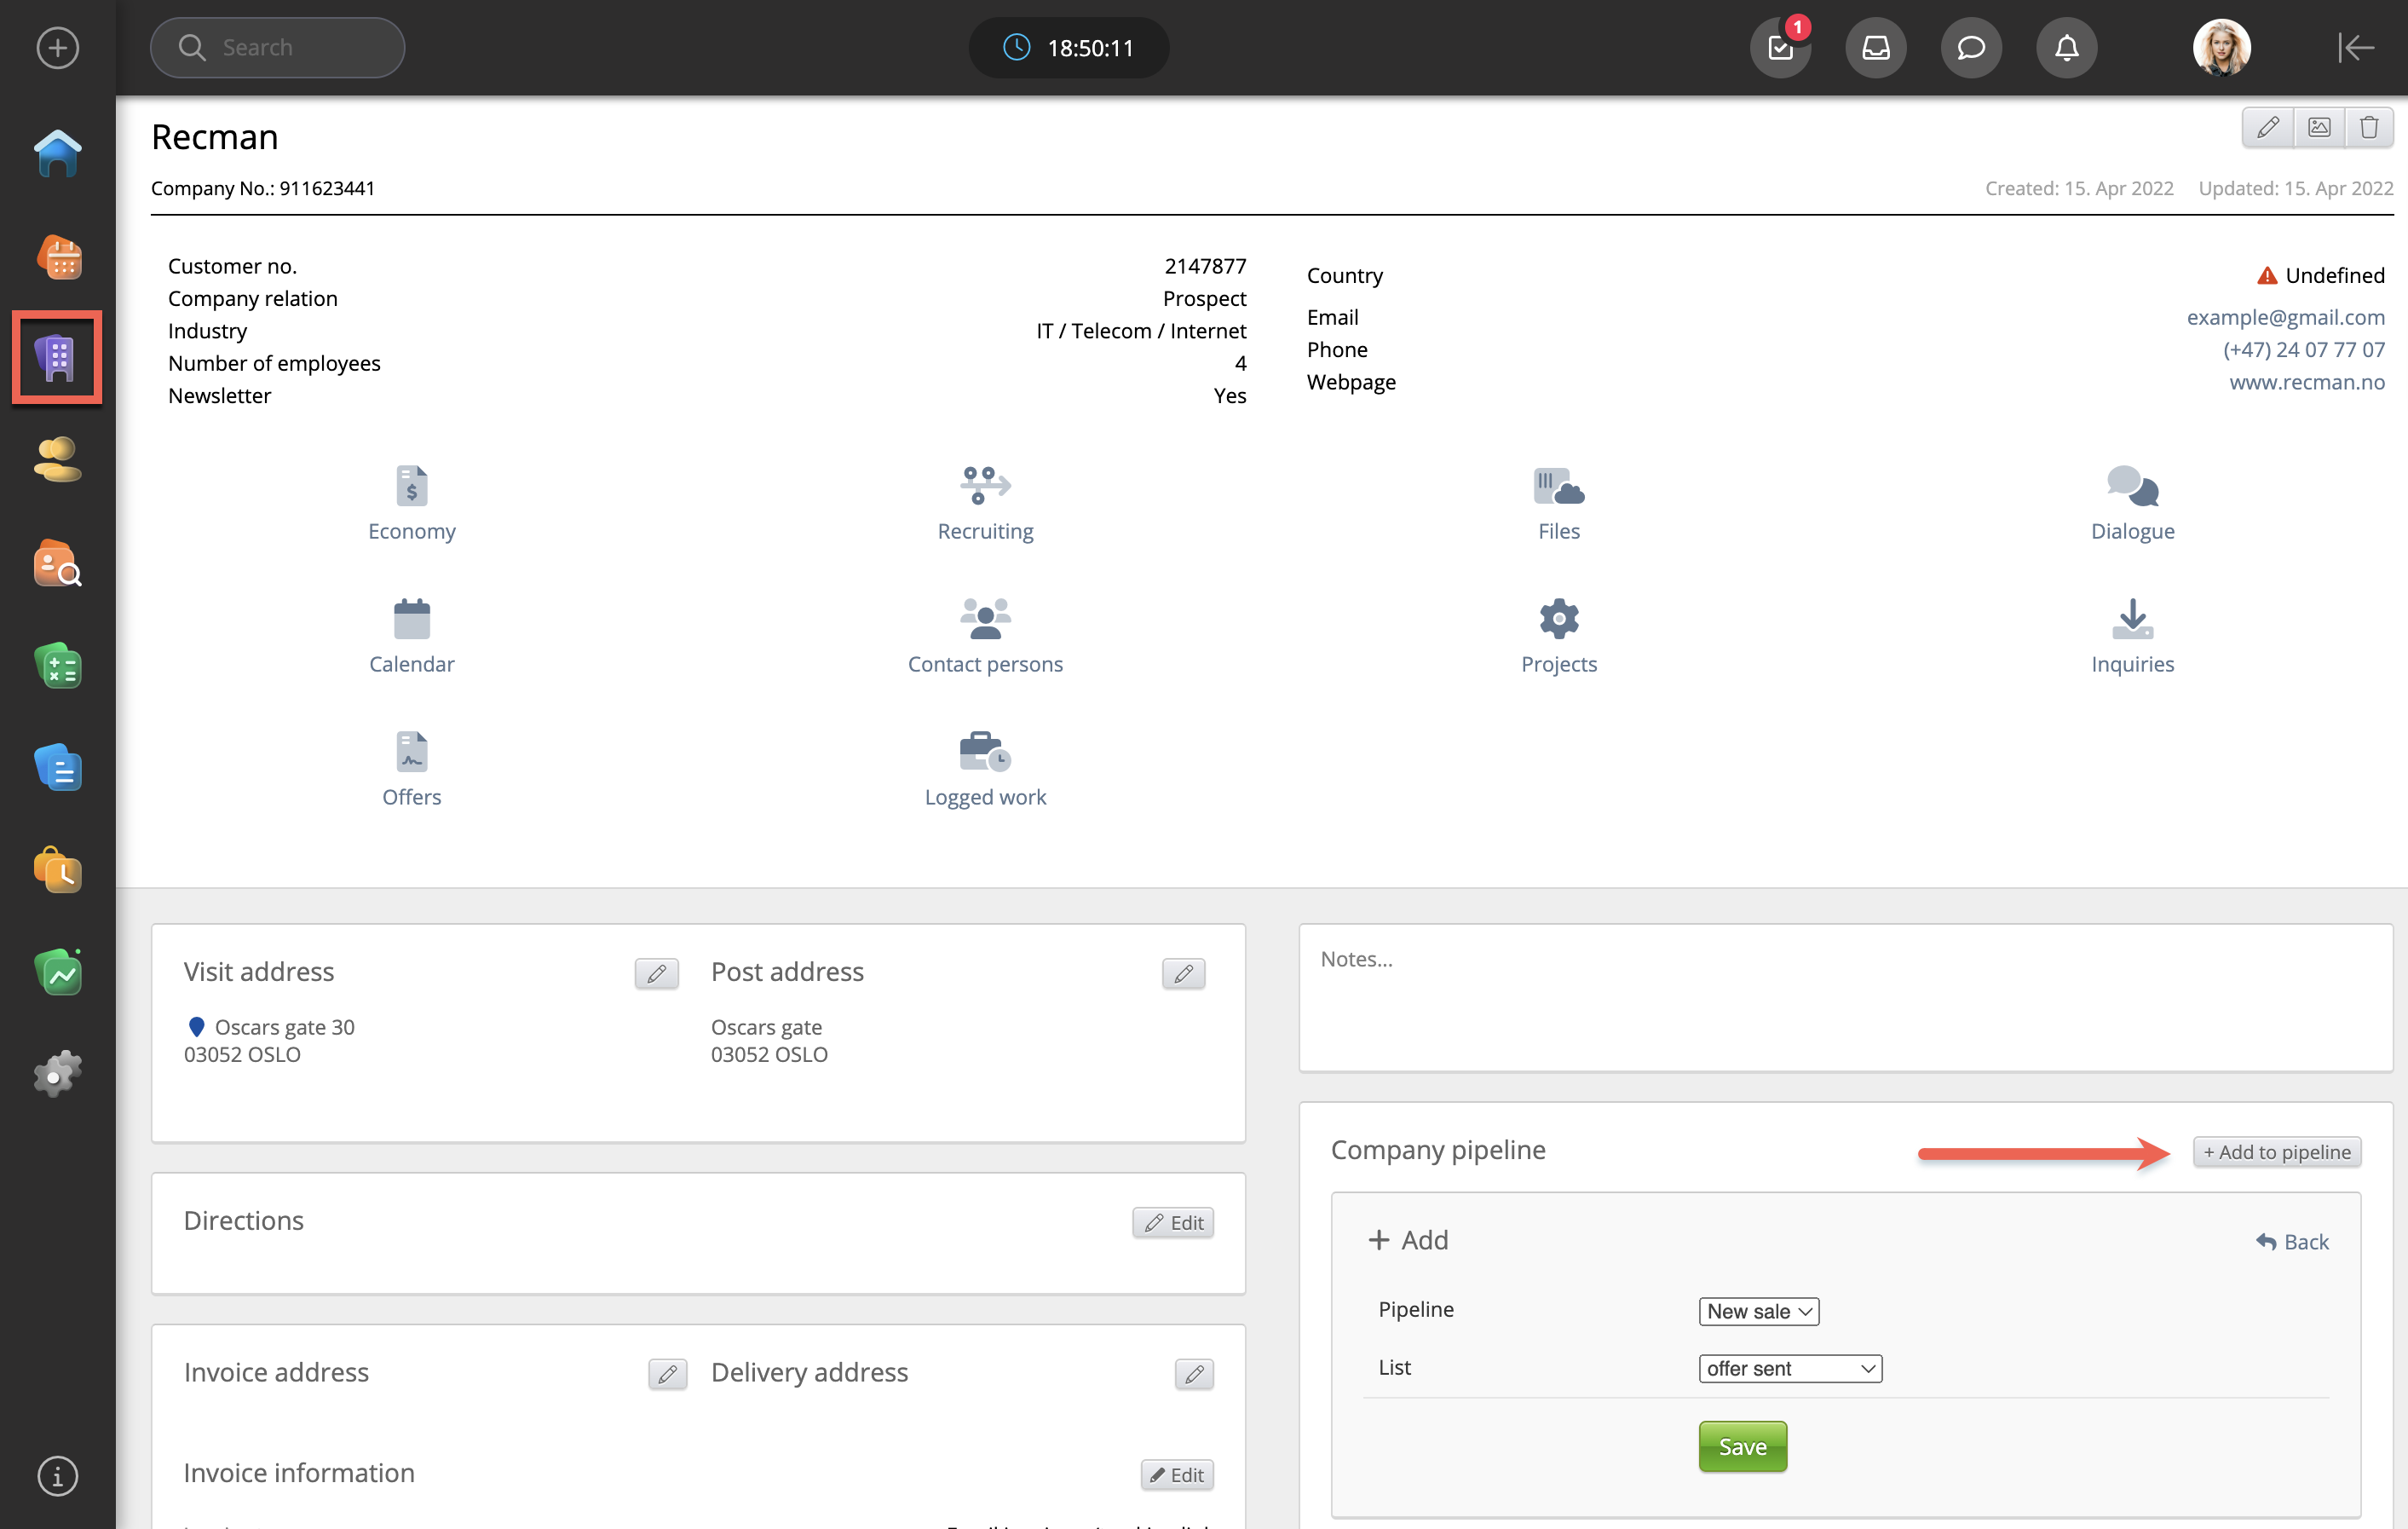
Task: Edit the Visit address pencil icon
Action: point(656,973)
